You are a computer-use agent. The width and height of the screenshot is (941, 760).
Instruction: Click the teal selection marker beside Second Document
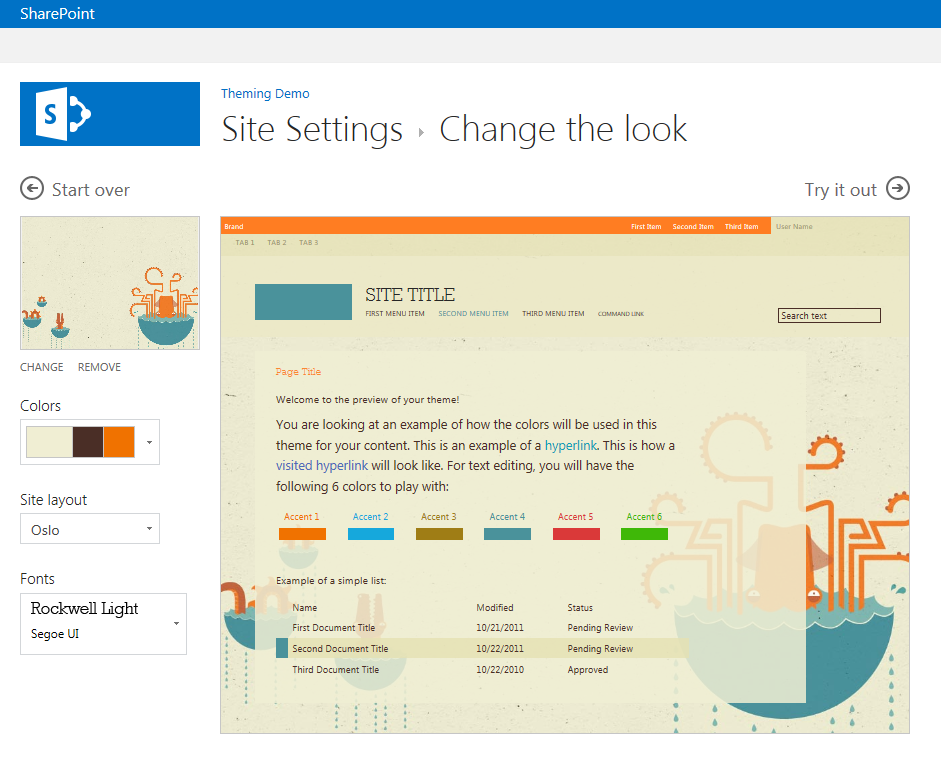pyautogui.click(x=281, y=648)
